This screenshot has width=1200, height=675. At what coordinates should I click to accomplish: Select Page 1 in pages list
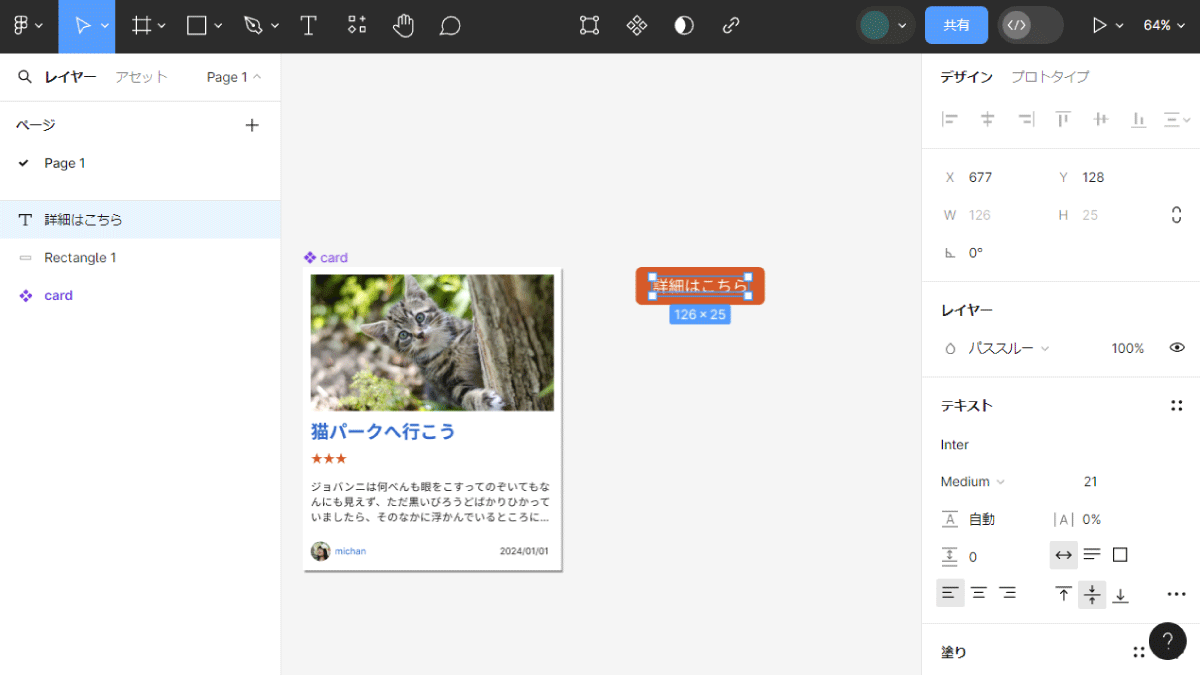140,163
